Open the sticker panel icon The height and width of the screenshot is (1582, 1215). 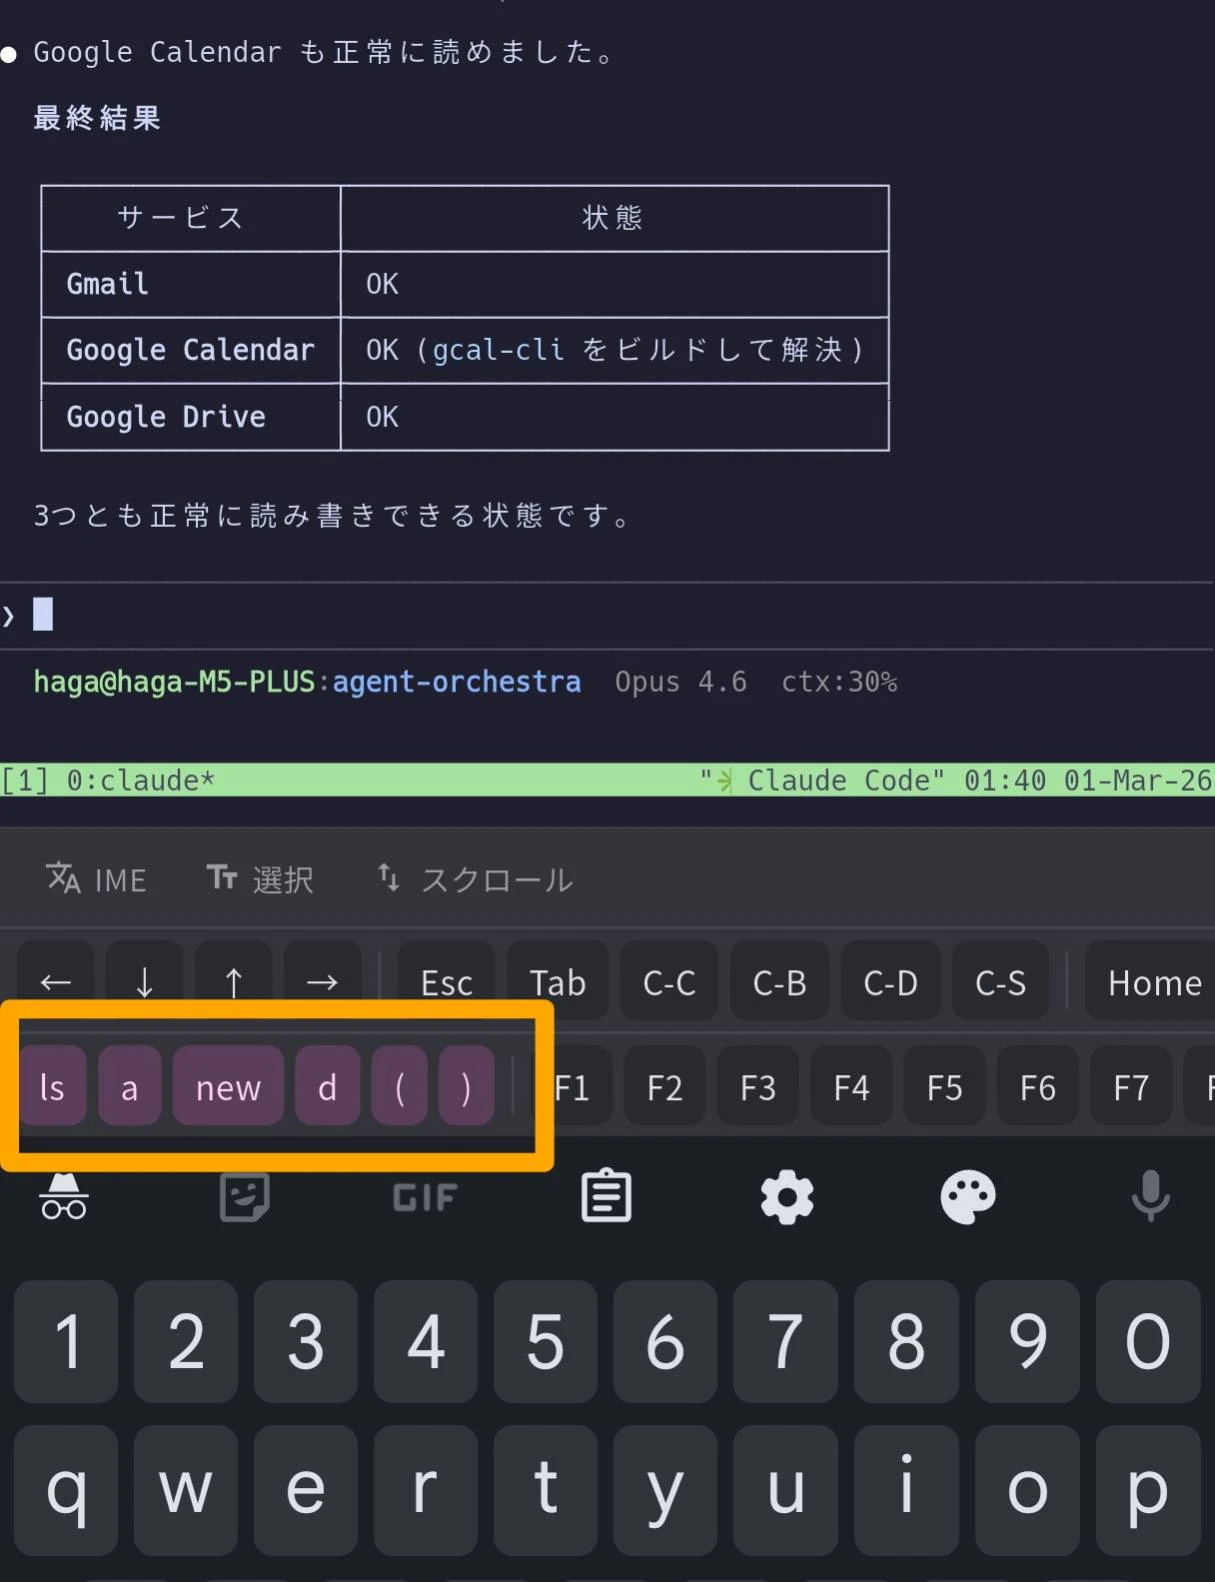point(245,1196)
